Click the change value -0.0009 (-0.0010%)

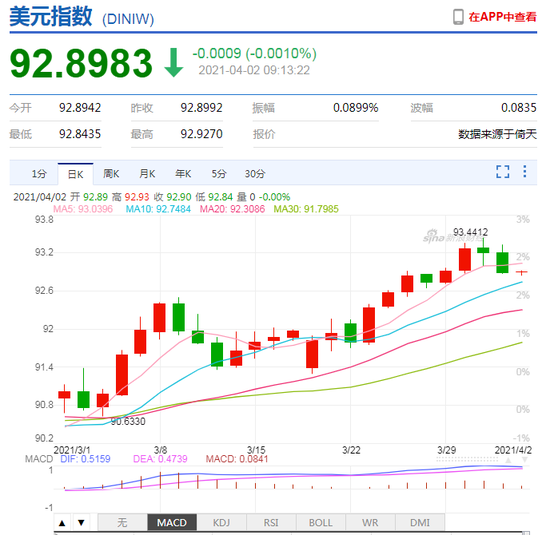(x=254, y=54)
